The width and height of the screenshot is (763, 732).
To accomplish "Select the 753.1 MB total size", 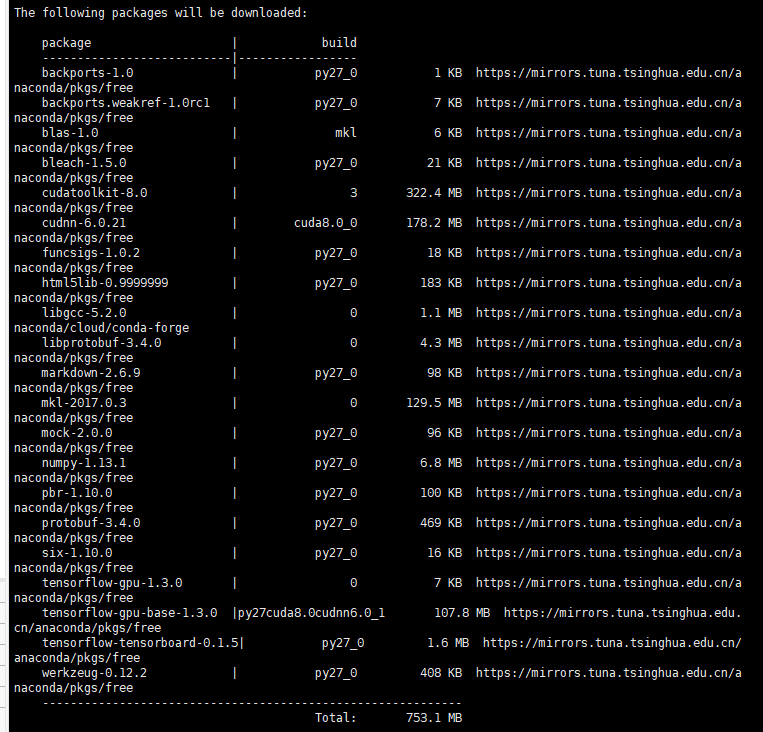I will coord(434,718).
